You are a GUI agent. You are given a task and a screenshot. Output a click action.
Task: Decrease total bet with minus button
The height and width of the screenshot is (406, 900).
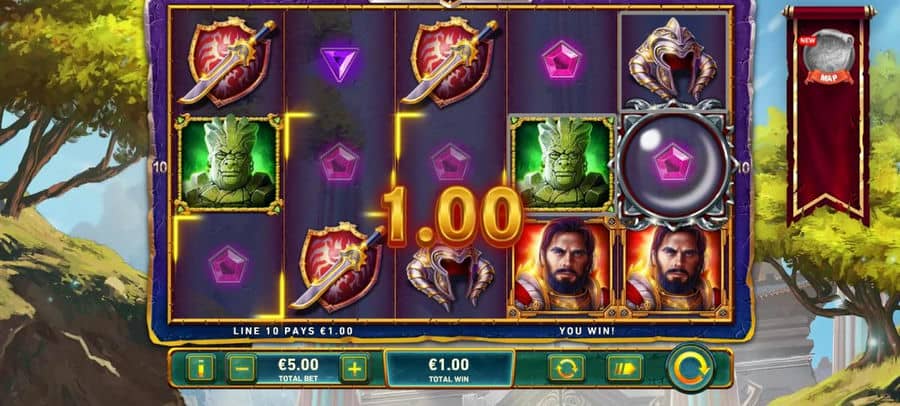pos(242,368)
